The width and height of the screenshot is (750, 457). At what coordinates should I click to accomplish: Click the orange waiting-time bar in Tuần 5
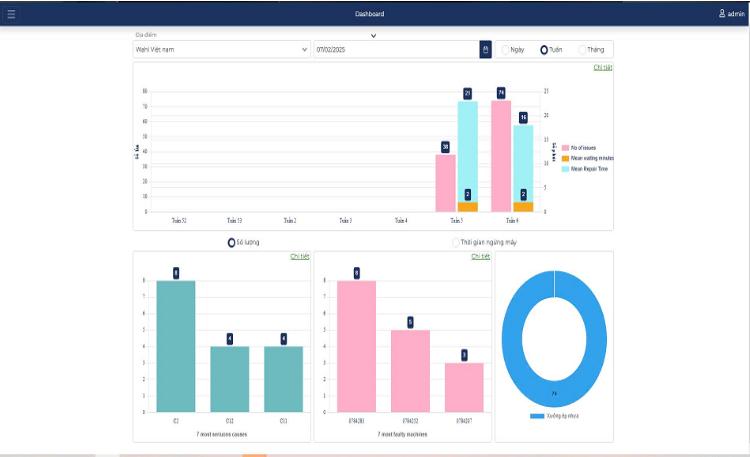(x=468, y=207)
